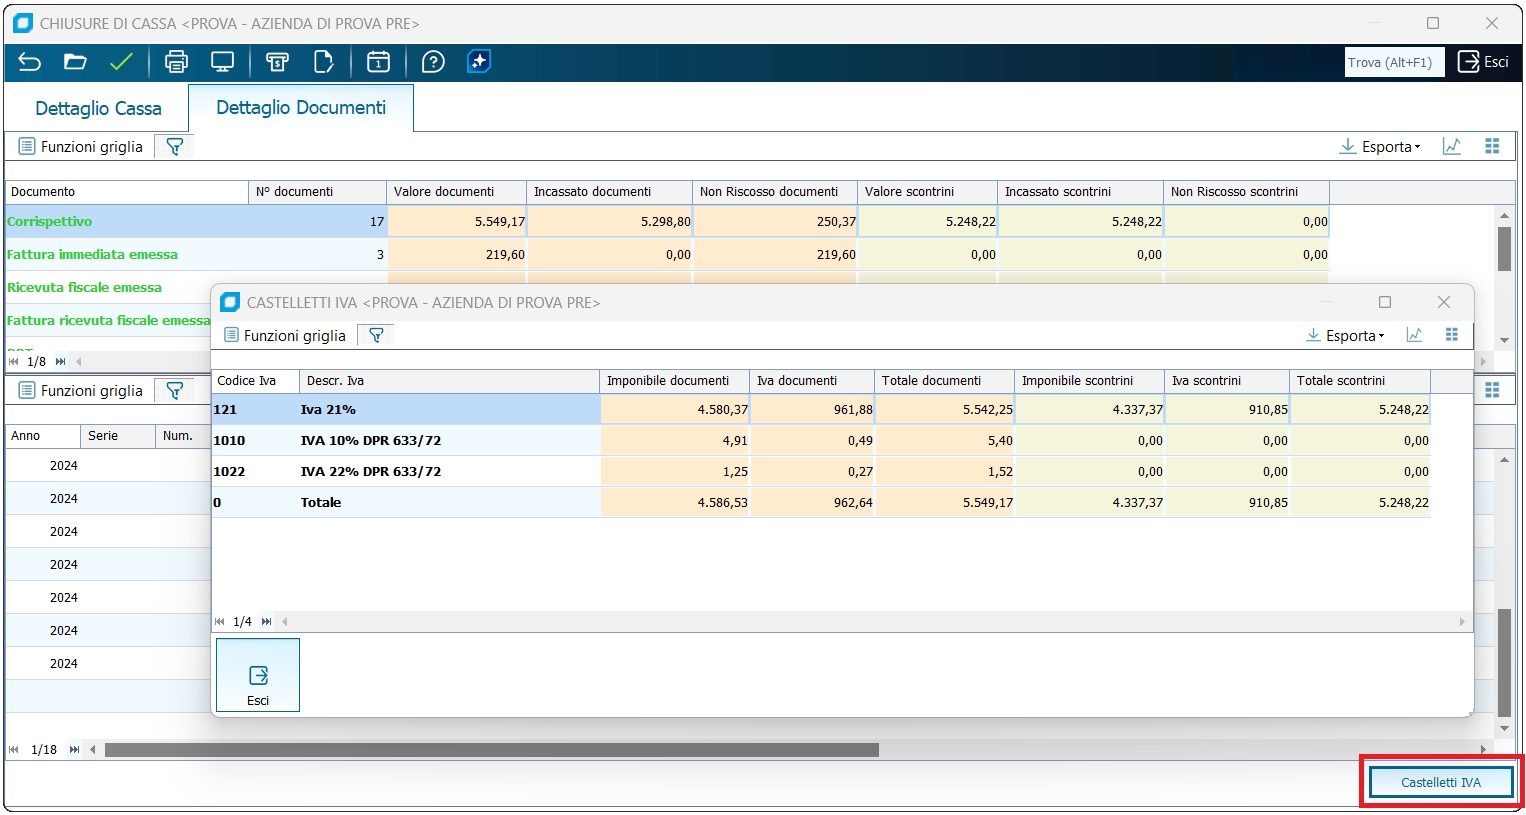Show chart view in Castelletti IVA window
This screenshot has width=1526, height=815.
pyautogui.click(x=1414, y=335)
